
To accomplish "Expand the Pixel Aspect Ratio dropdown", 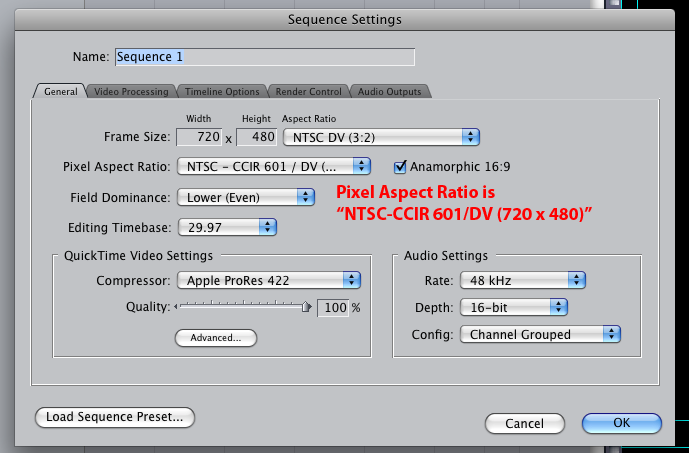I will coord(274,166).
